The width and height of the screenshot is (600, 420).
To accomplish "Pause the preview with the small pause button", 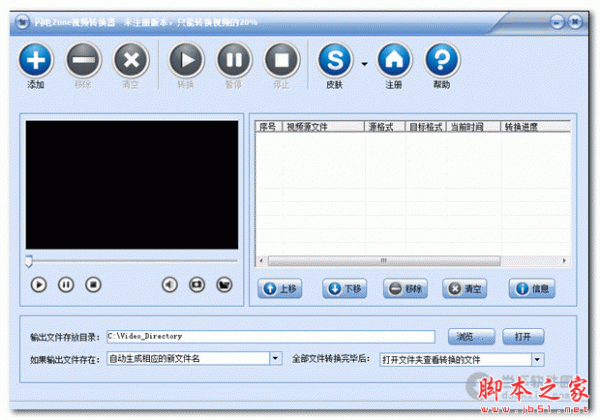I will click(66, 285).
